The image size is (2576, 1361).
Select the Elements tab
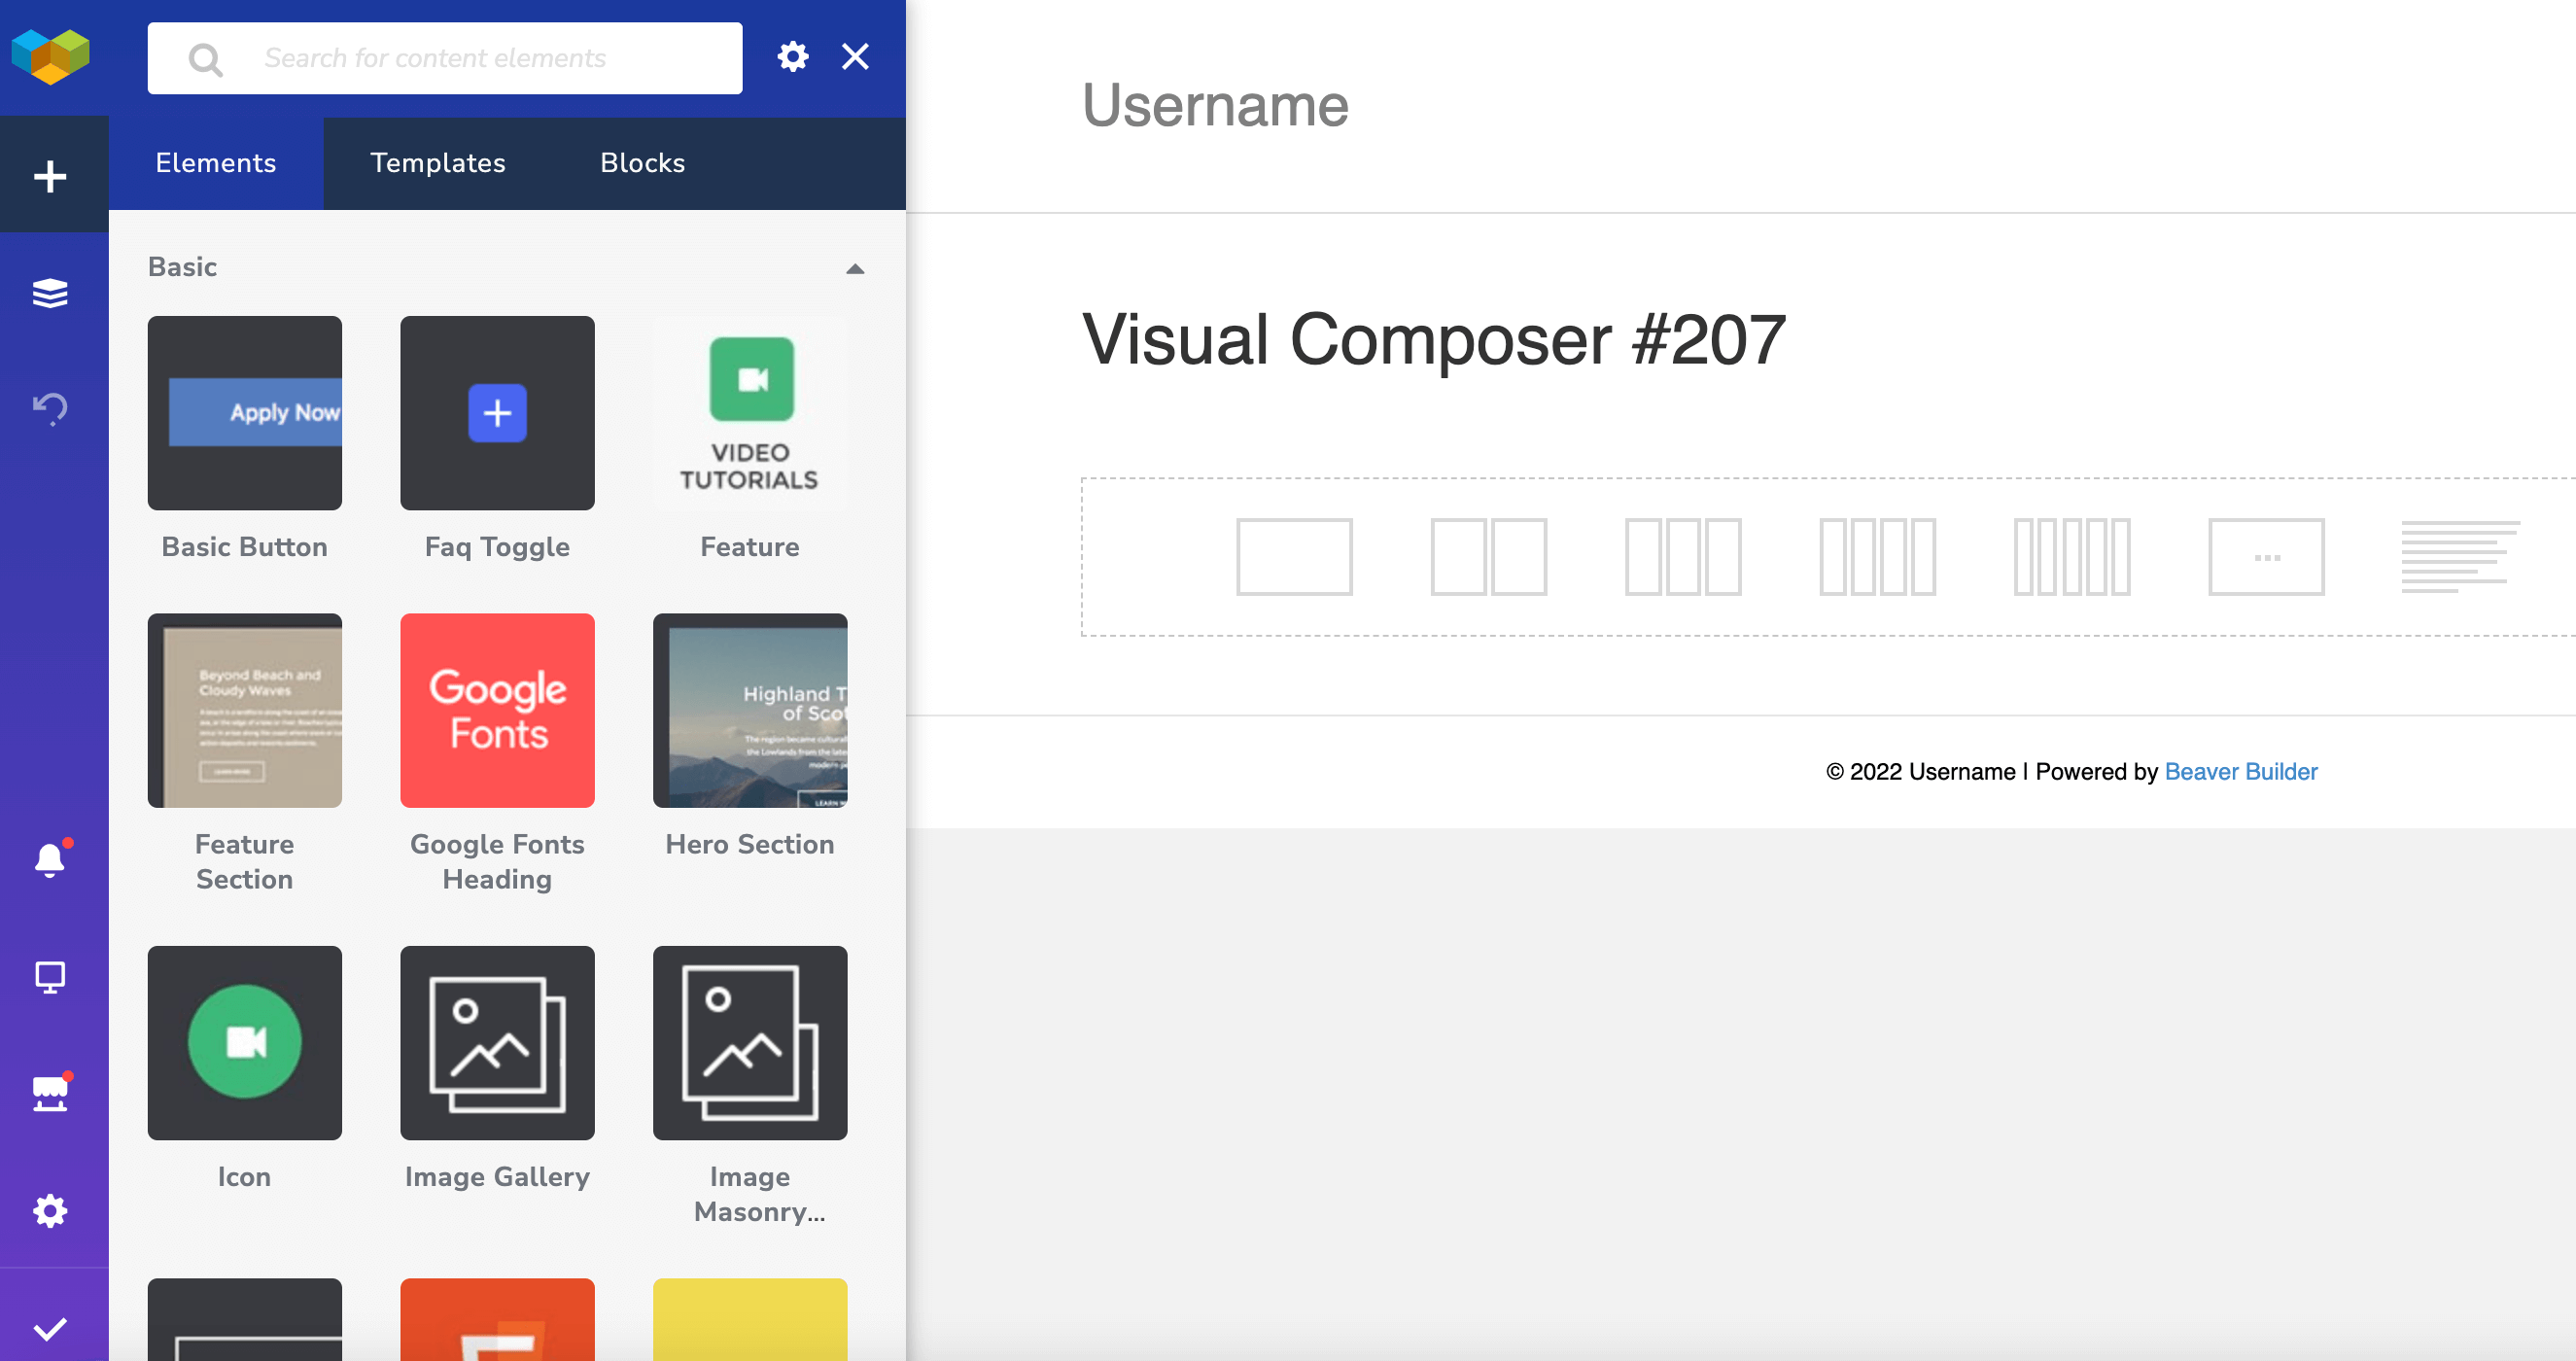pos(215,163)
